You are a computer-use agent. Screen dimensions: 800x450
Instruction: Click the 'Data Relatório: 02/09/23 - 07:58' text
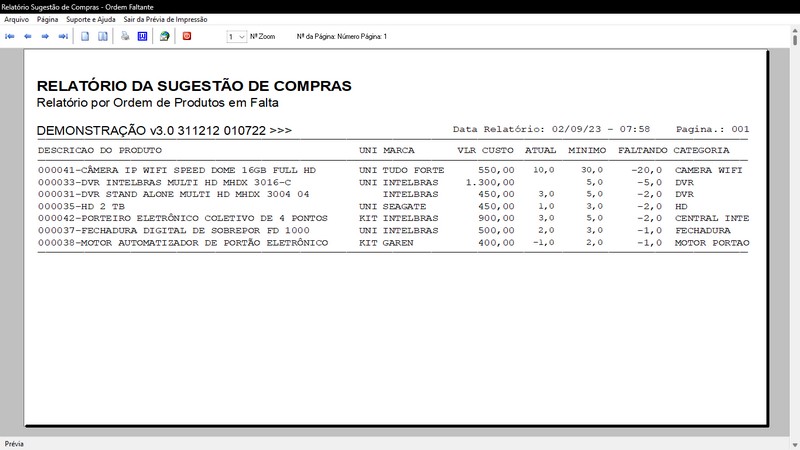(551, 129)
